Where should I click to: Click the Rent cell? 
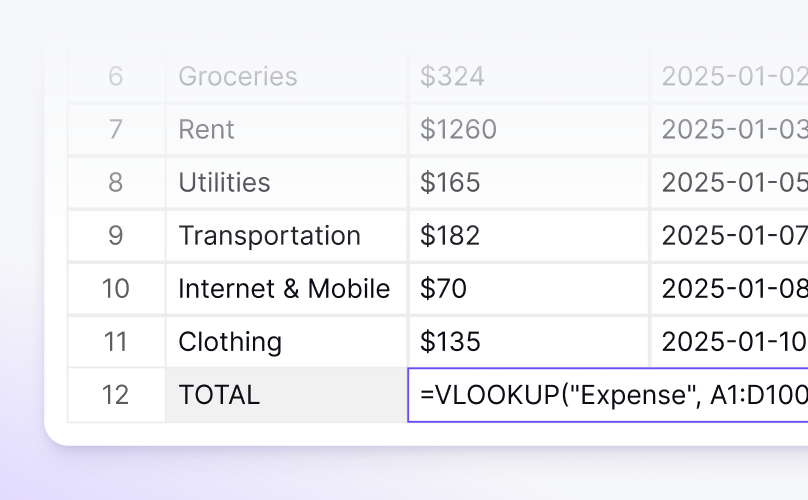click(x=286, y=130)
